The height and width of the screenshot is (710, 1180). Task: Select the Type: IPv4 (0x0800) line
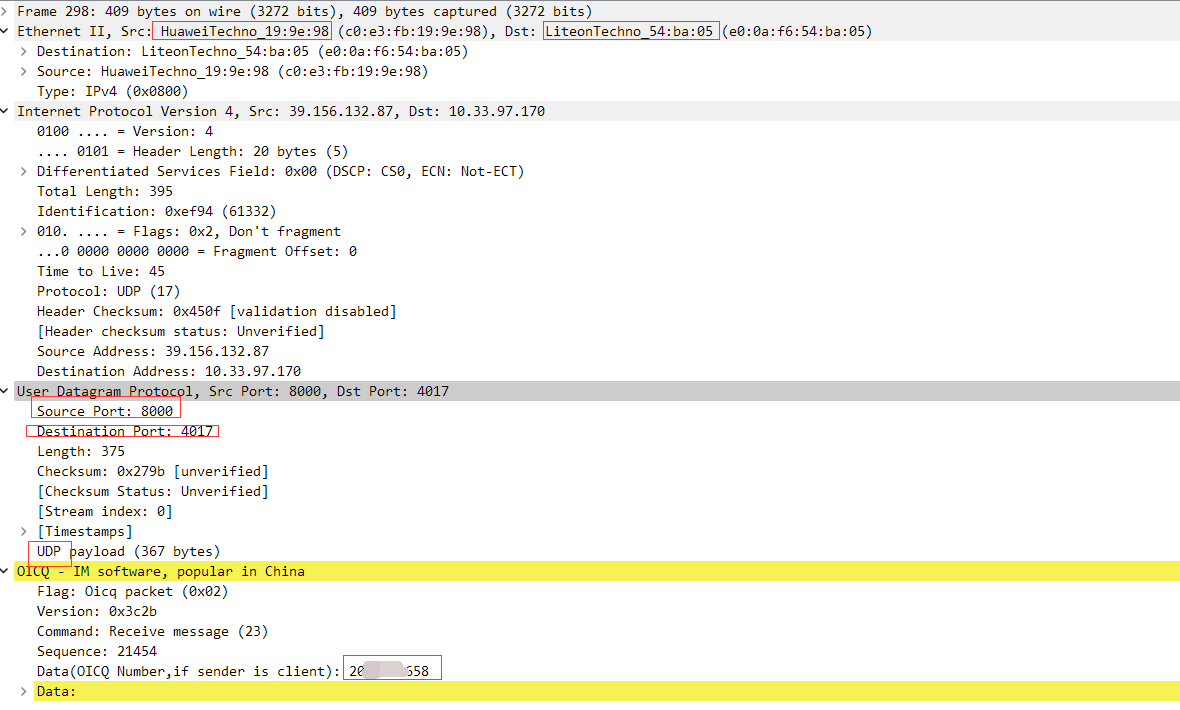click(x=112, y=91)
